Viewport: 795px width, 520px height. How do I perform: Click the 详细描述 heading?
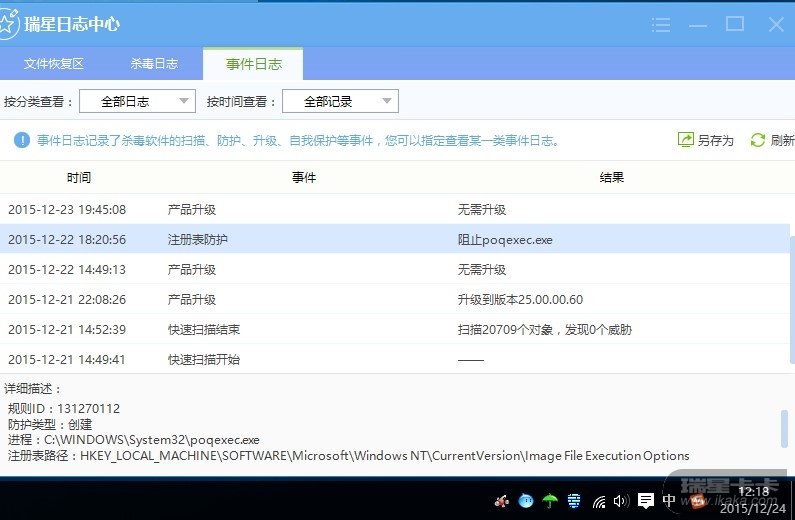32,389
